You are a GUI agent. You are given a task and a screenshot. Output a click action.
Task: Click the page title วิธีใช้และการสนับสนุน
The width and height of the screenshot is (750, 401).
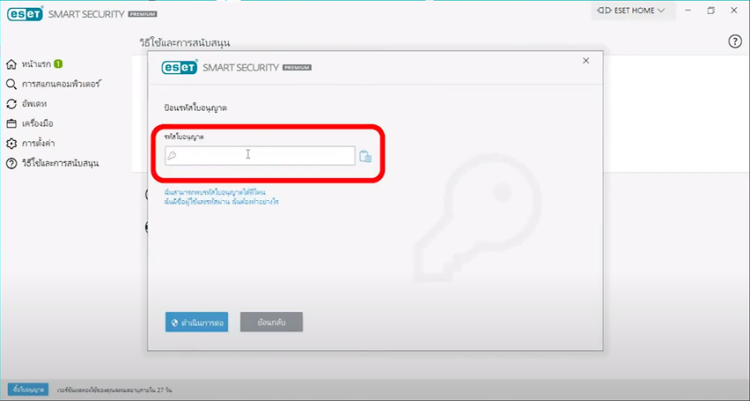185,43
